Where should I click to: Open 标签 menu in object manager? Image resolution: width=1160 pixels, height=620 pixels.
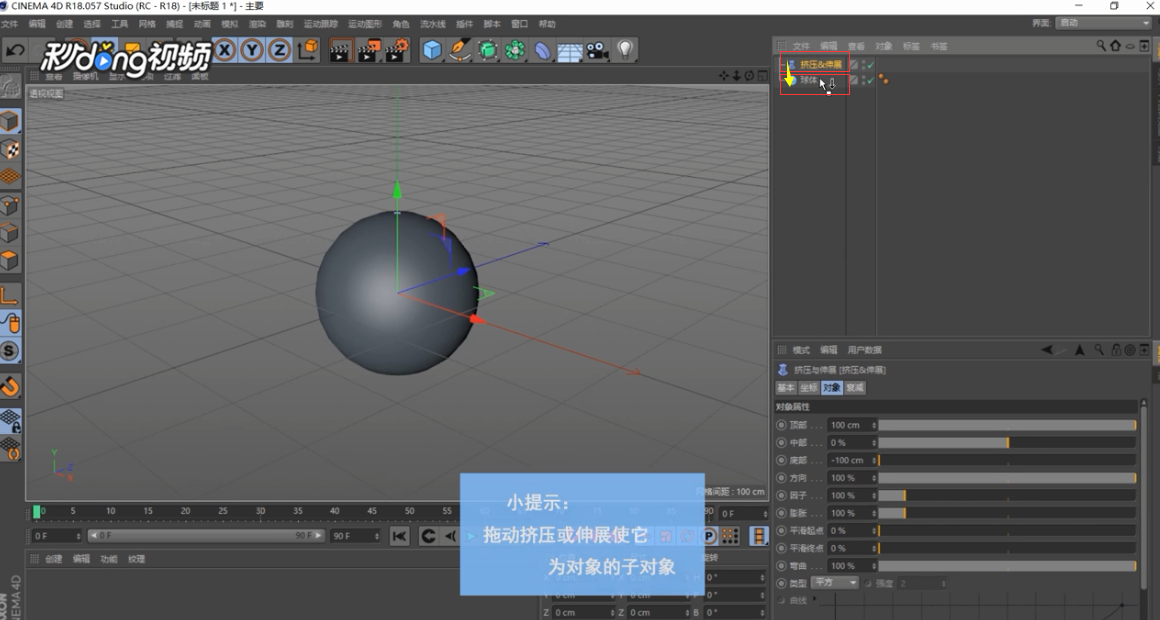tap(911, 46)
